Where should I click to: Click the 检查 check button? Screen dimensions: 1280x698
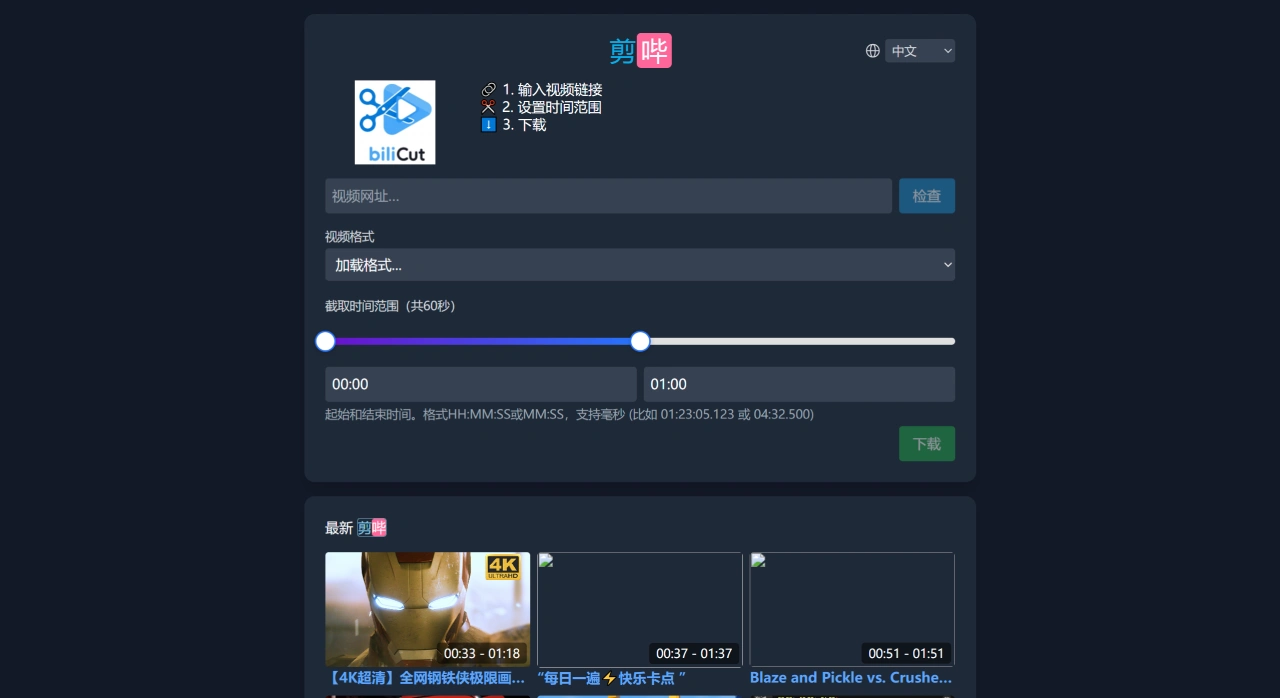(926, 196)
